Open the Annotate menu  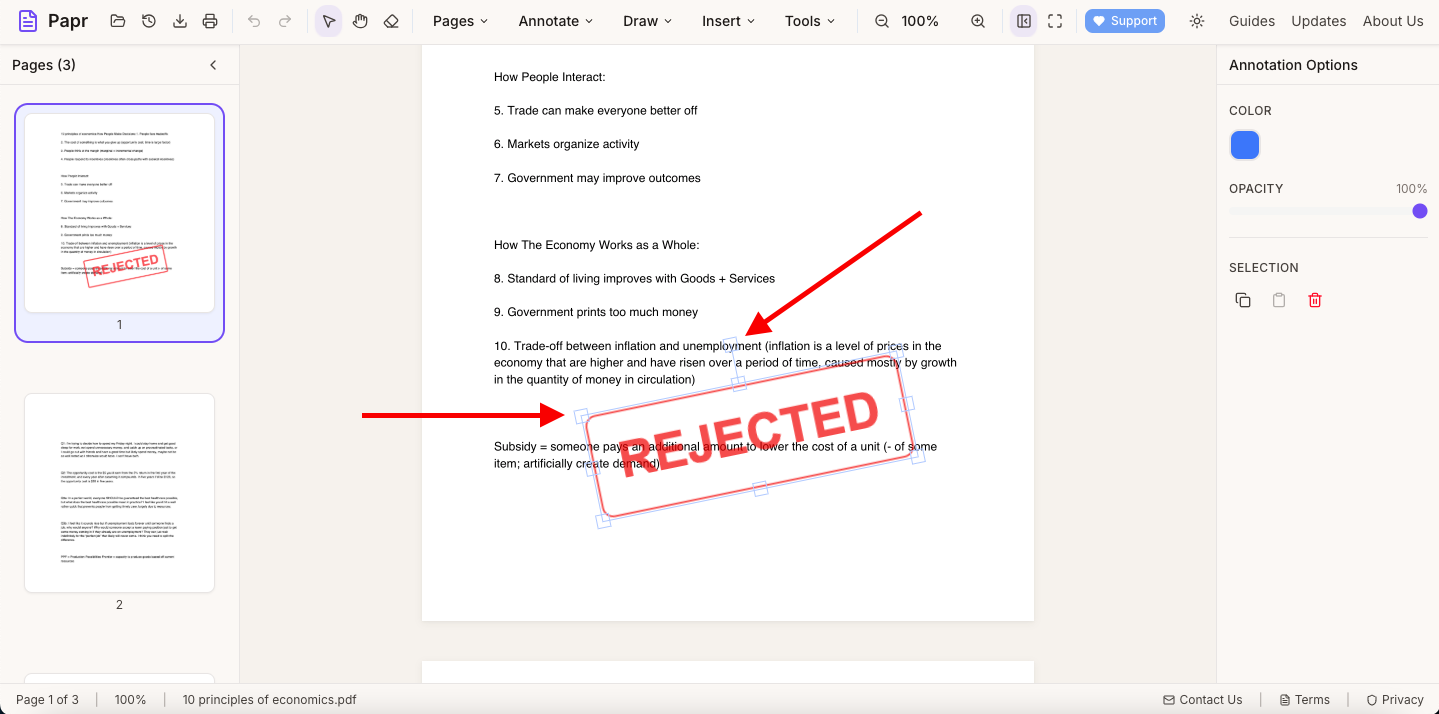(555, 20)
